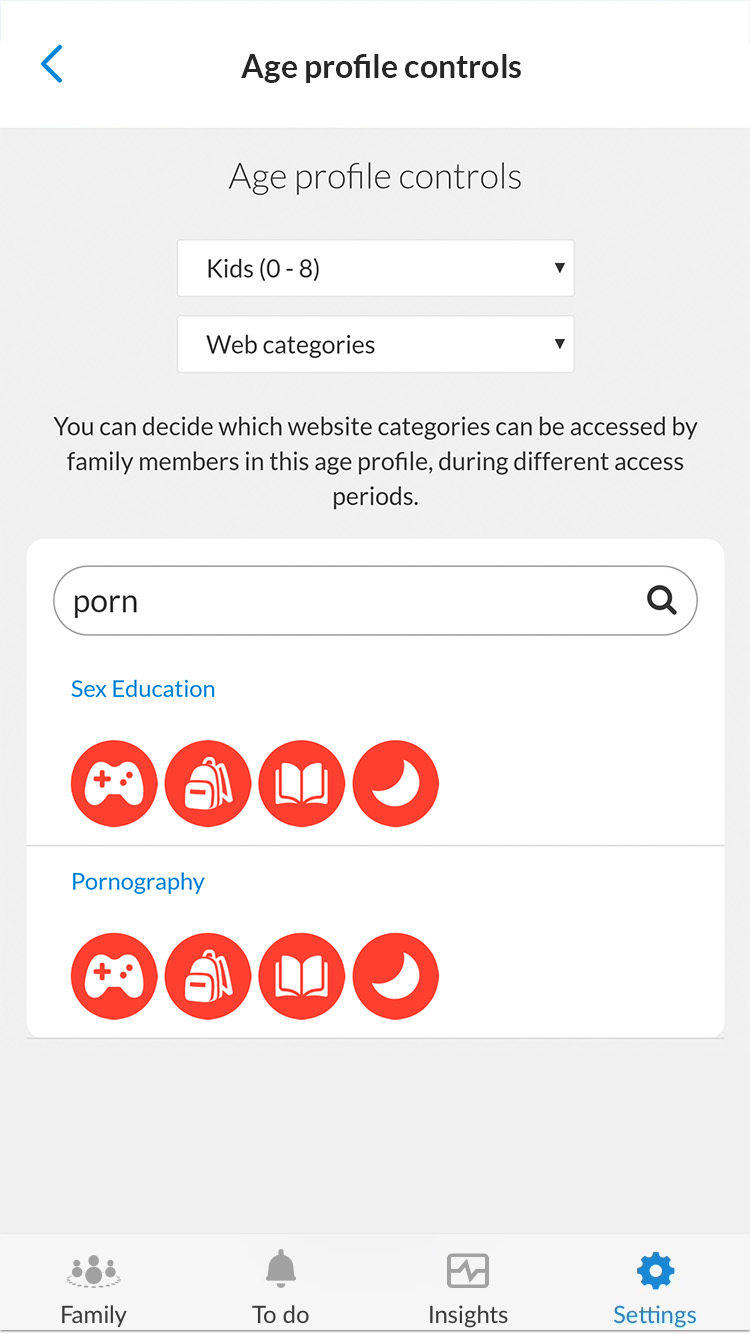Toggle play-time gamepad icon for Sex Education
This screenshot has width=750, height=1334.
click(x=114, y=784)
